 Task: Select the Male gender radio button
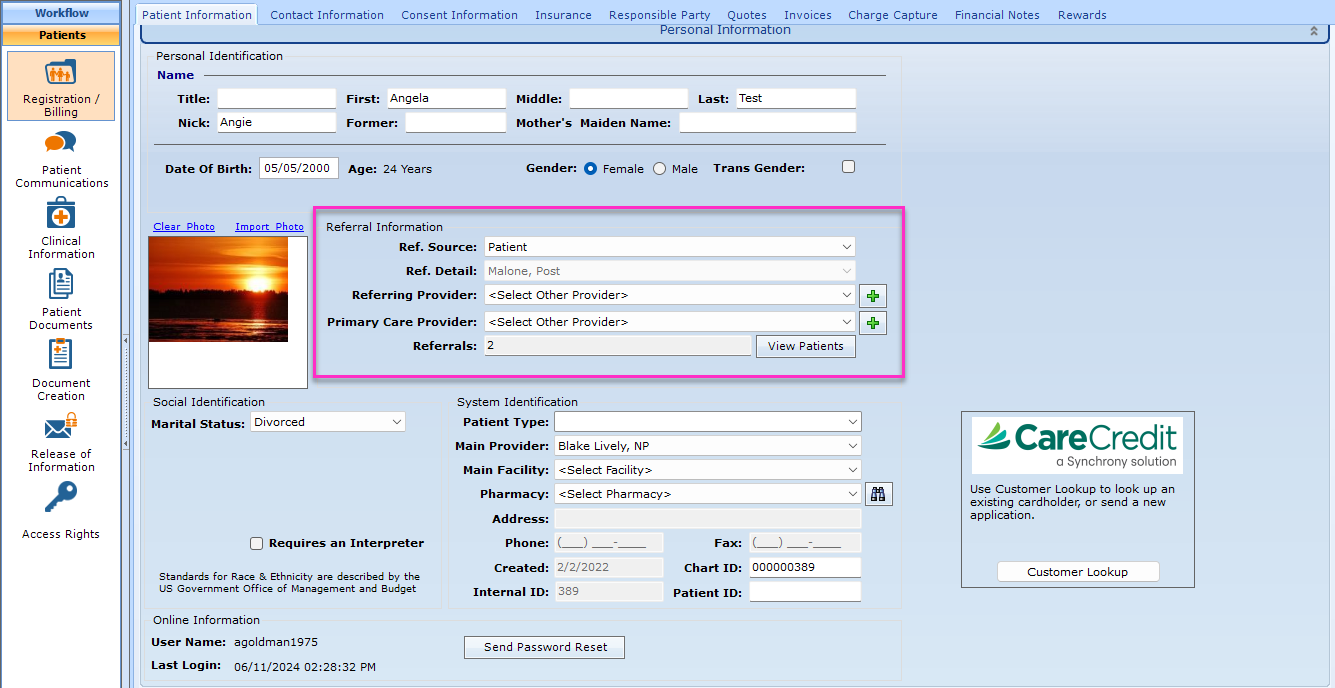click(x=658, y=168)
